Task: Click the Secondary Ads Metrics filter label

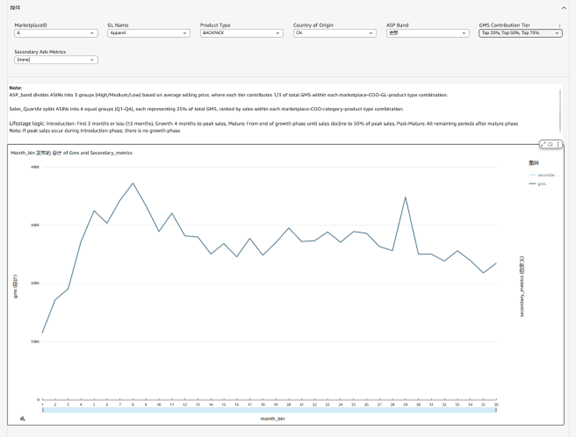Action: 40,52
